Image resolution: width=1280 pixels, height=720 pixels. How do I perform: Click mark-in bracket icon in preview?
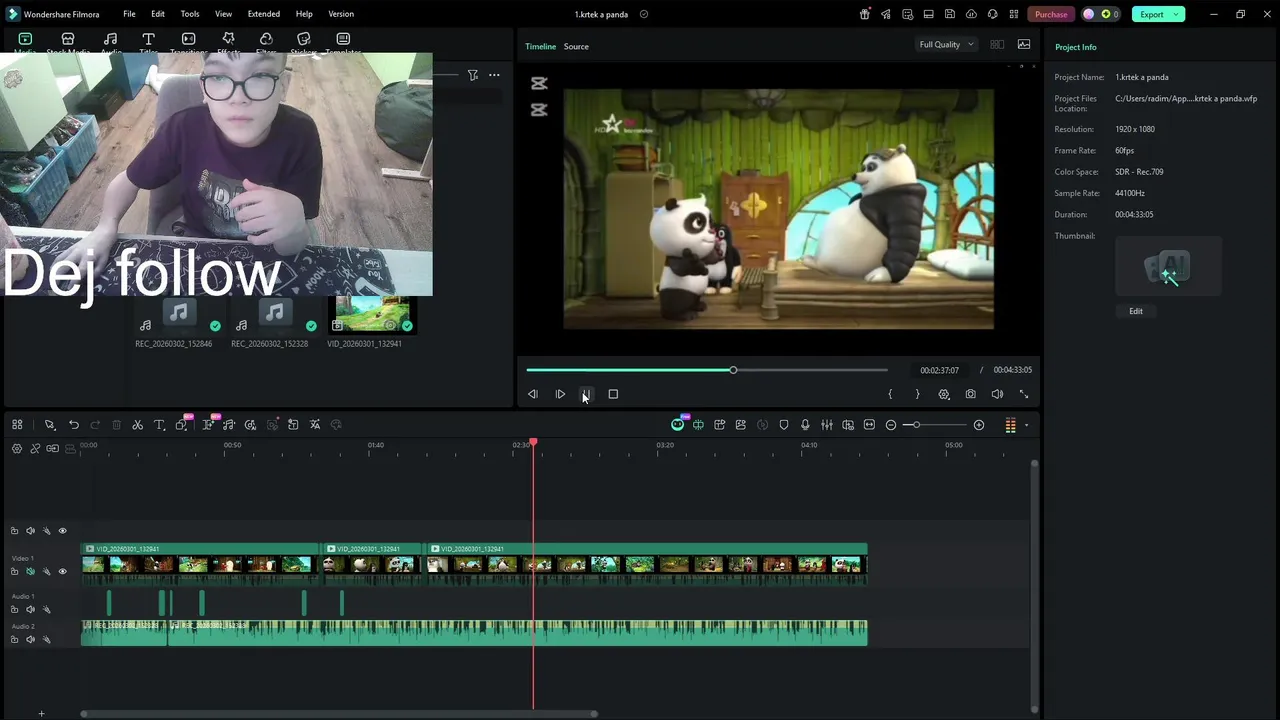click(890, 394)
